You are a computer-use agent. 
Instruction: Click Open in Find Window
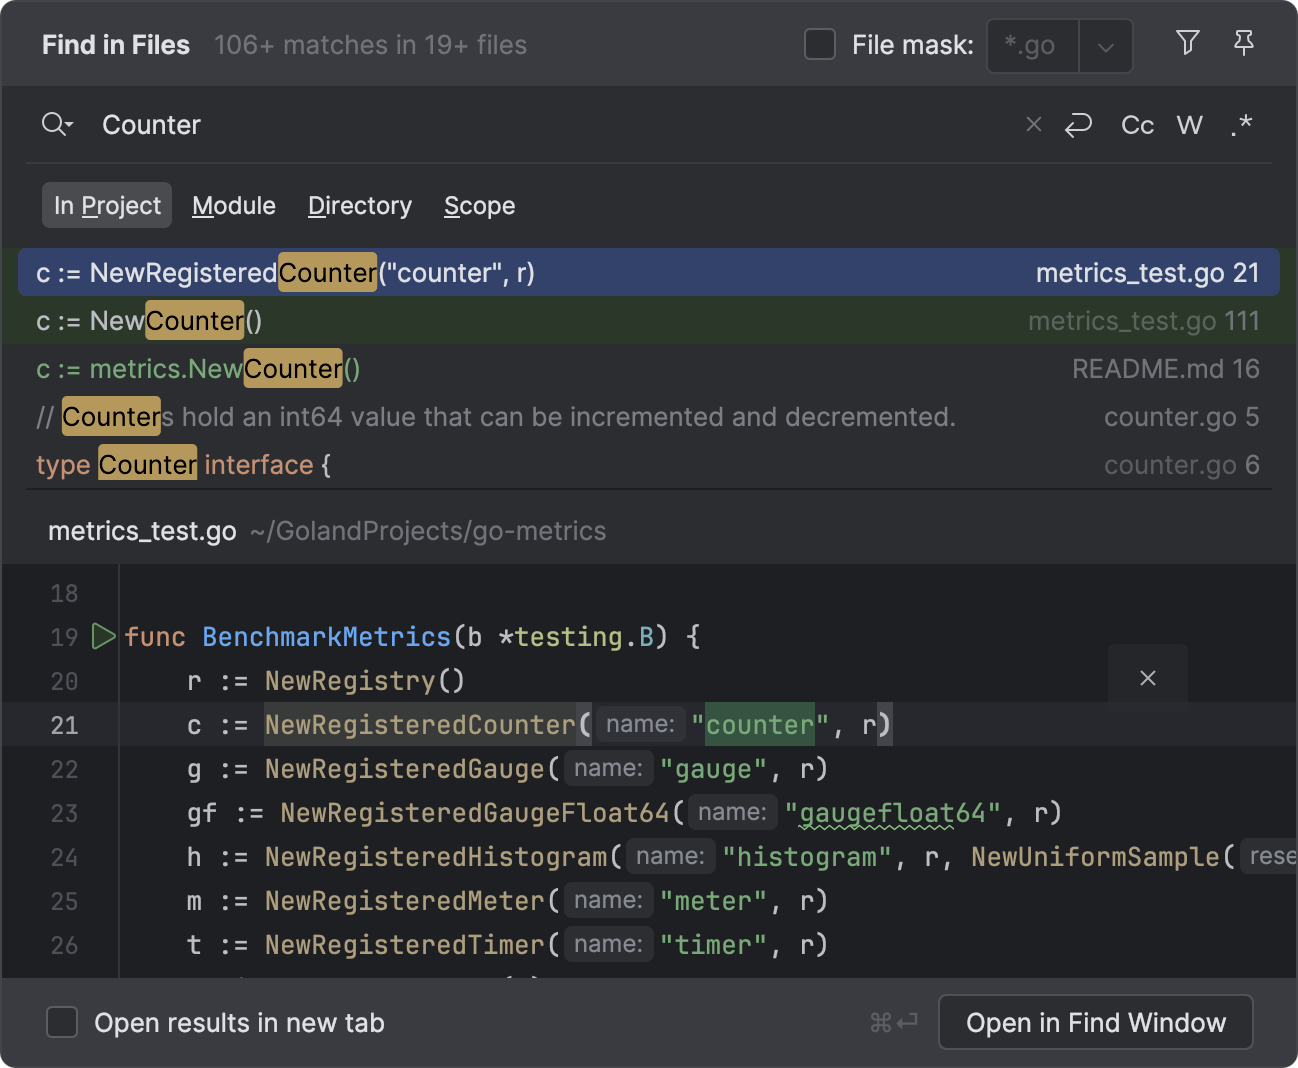(x=1095, y=1022)
